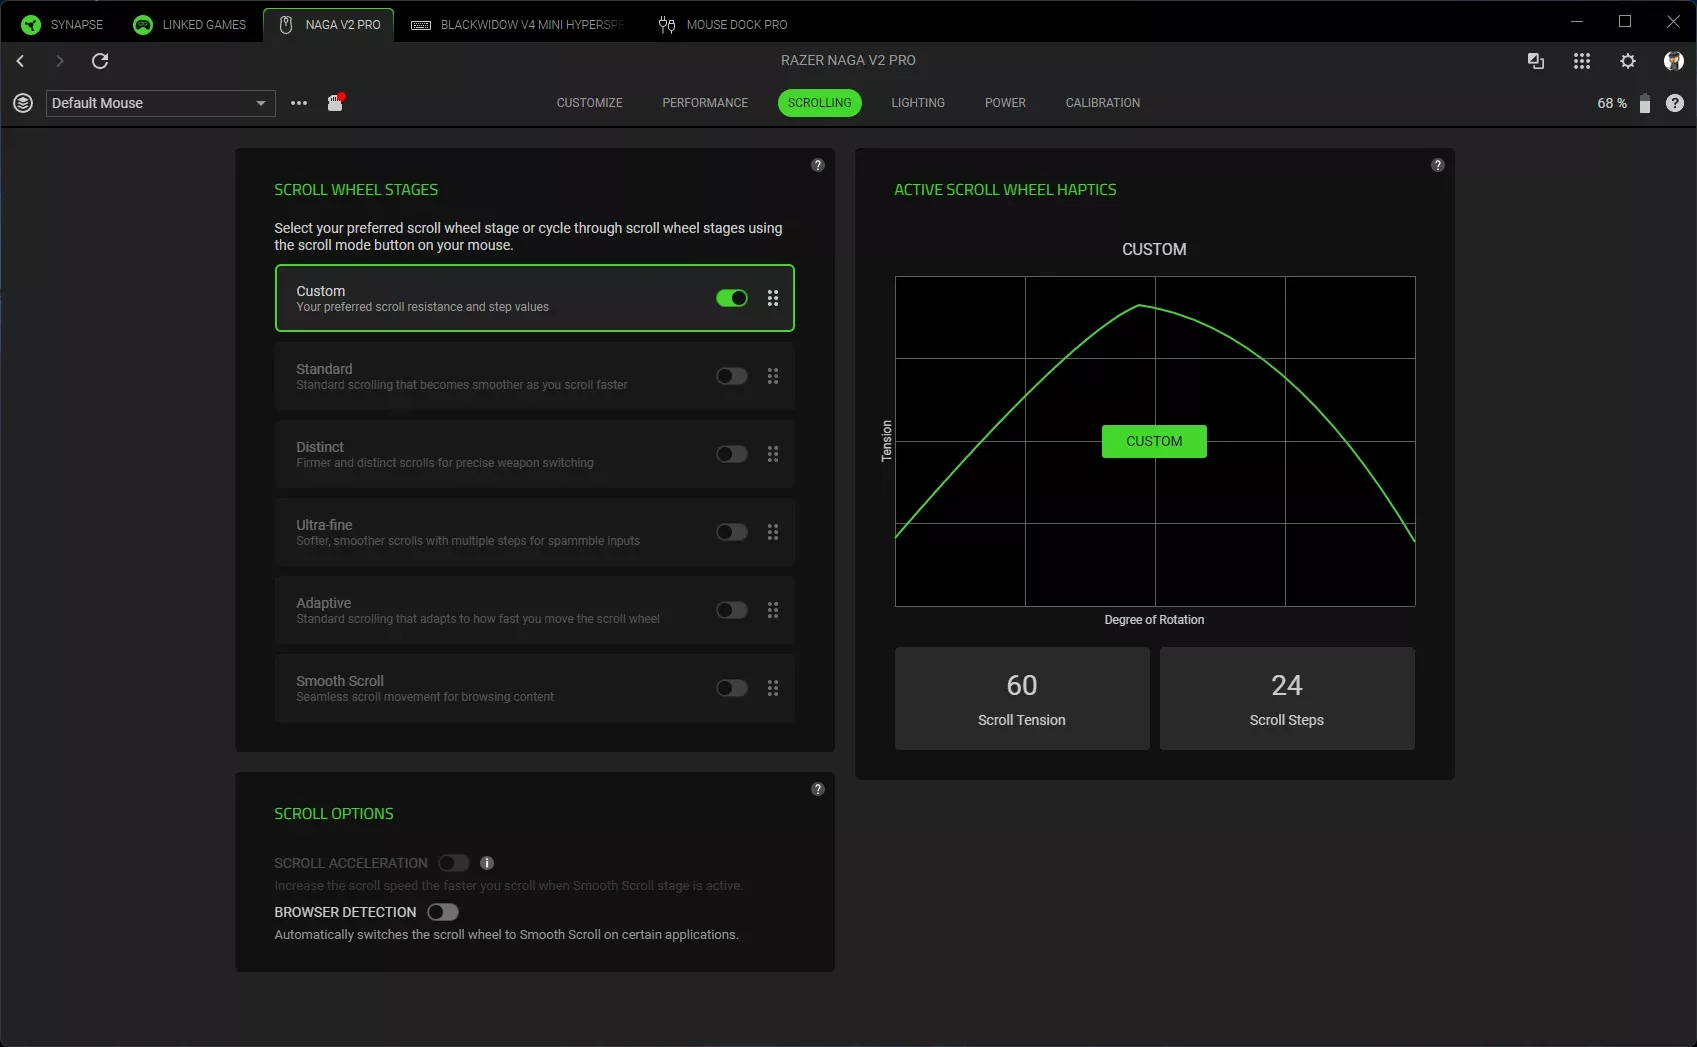Image resolution: width=1697 pixels, height=1047 pixels.
Task: Select the Scrolling tab
Action: (x=820, y=103)
